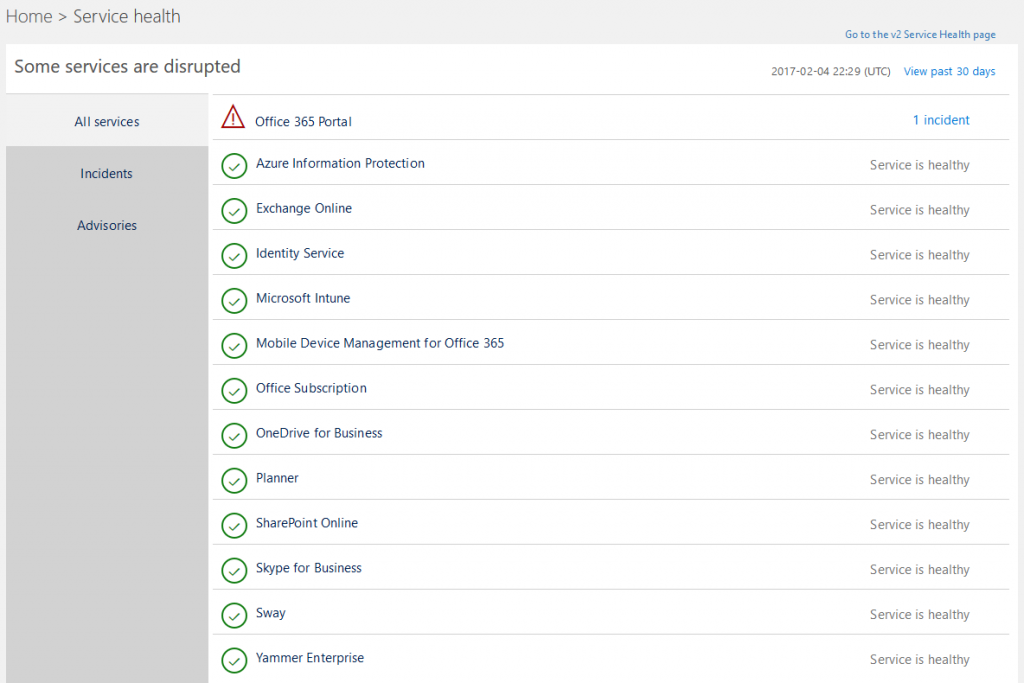Go to the v2 Service Health page

[920, 34]
